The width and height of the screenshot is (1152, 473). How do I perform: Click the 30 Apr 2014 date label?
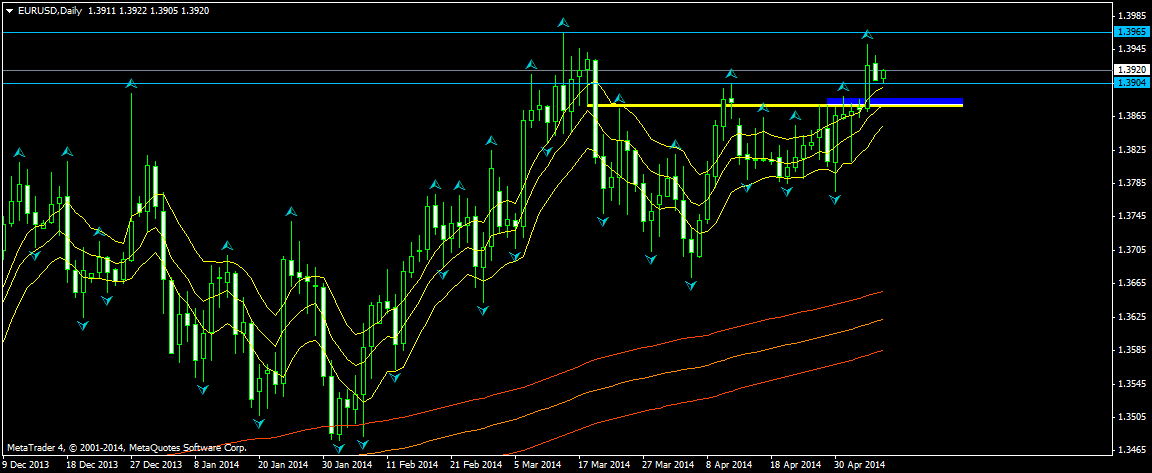coord(860,465)
